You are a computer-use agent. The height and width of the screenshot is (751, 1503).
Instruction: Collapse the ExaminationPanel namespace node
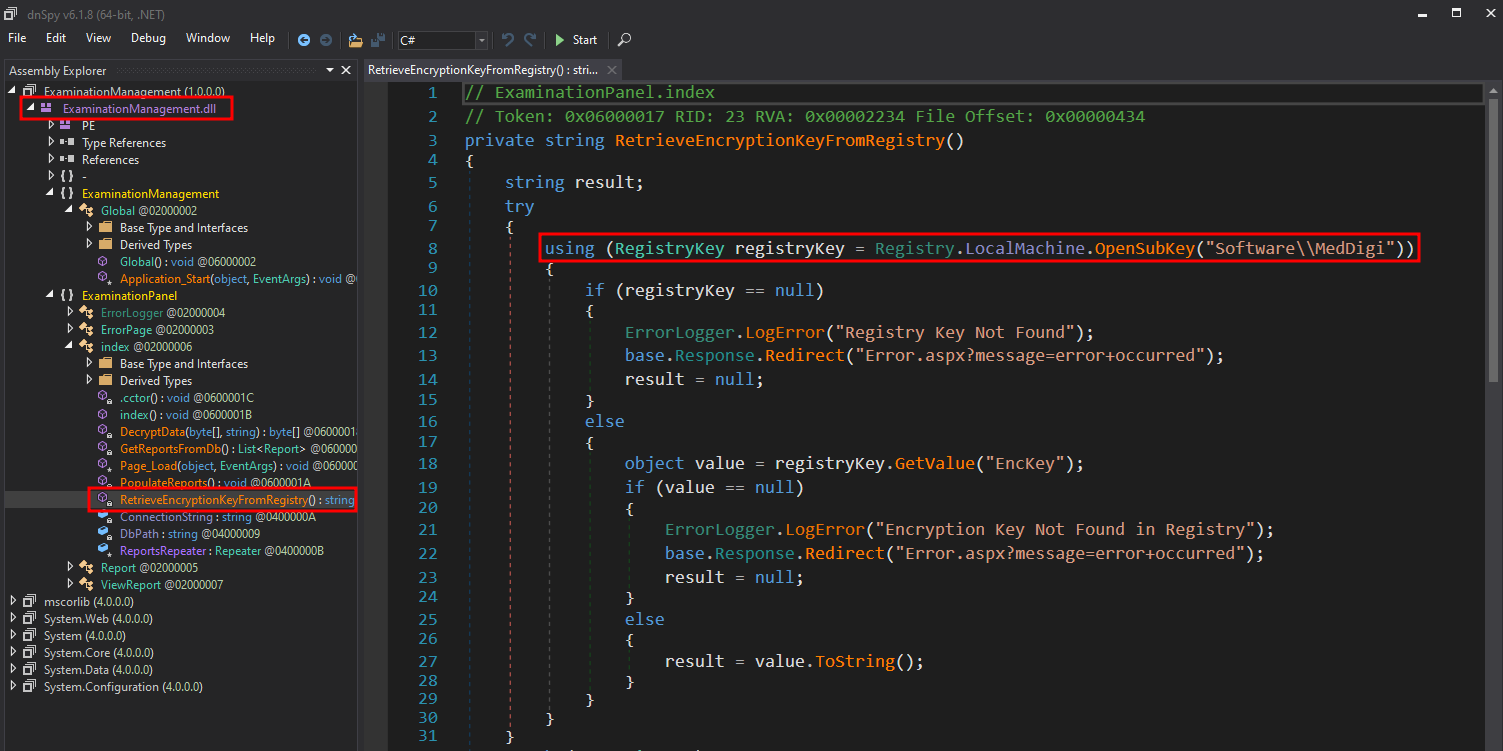click(52, 296)
